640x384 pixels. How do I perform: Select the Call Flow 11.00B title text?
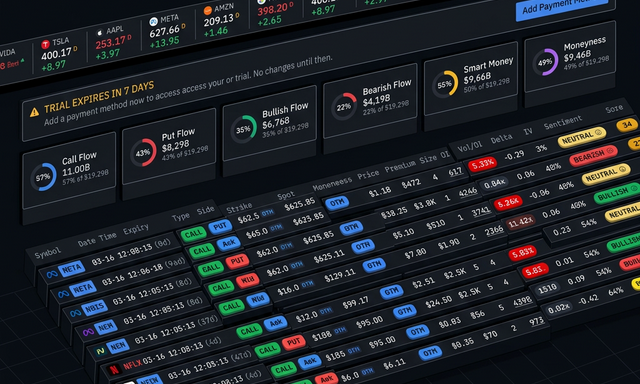tap(79, 164)
